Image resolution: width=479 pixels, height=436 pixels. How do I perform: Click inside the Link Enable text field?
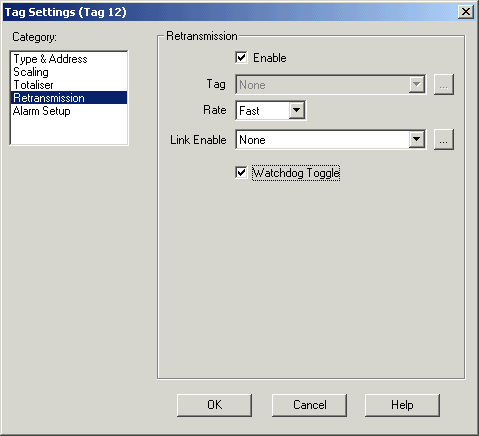pos(323,140)
